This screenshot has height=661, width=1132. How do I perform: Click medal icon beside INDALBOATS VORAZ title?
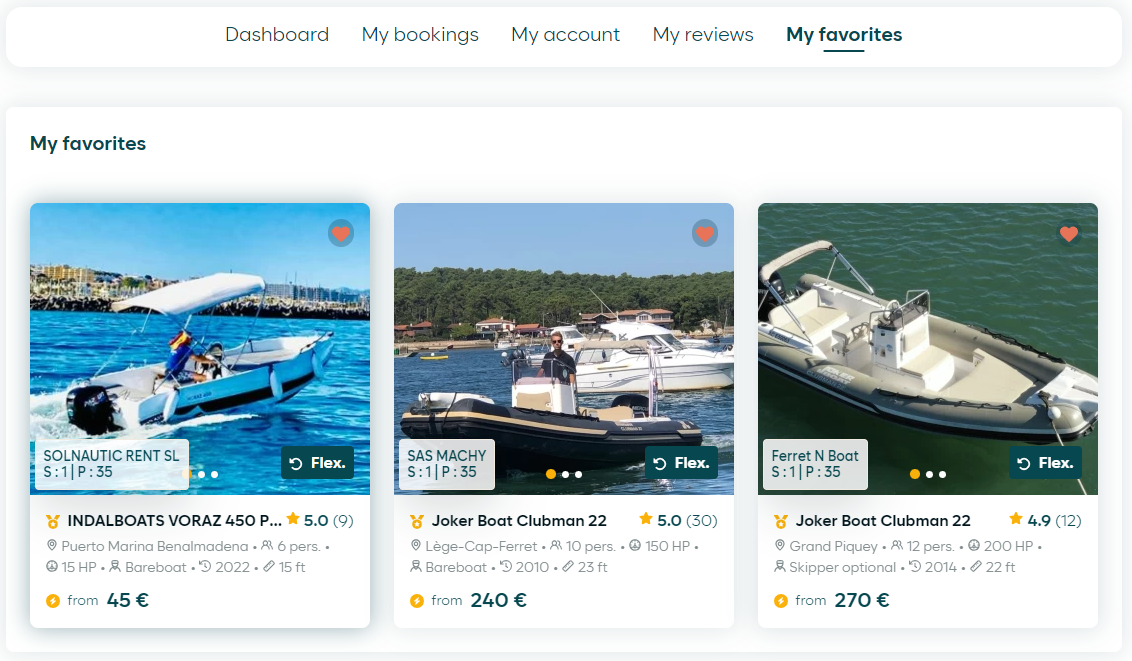tap(53, 521)
